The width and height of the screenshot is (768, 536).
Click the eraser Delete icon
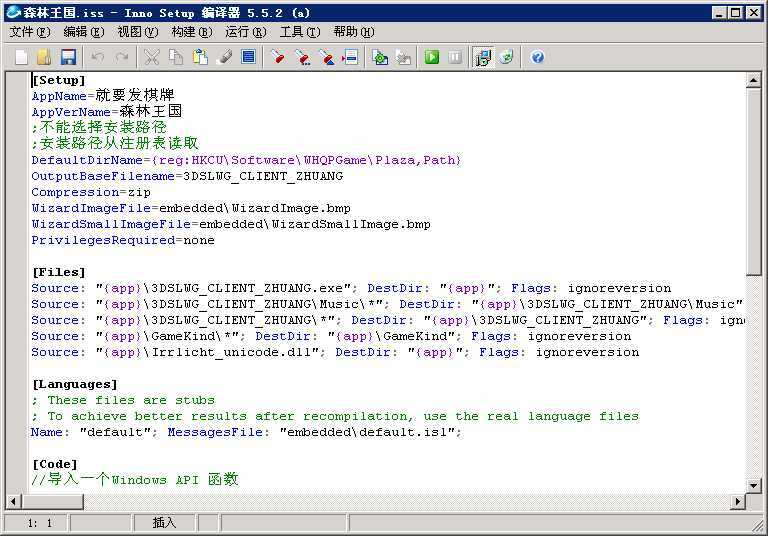point(225,57)
